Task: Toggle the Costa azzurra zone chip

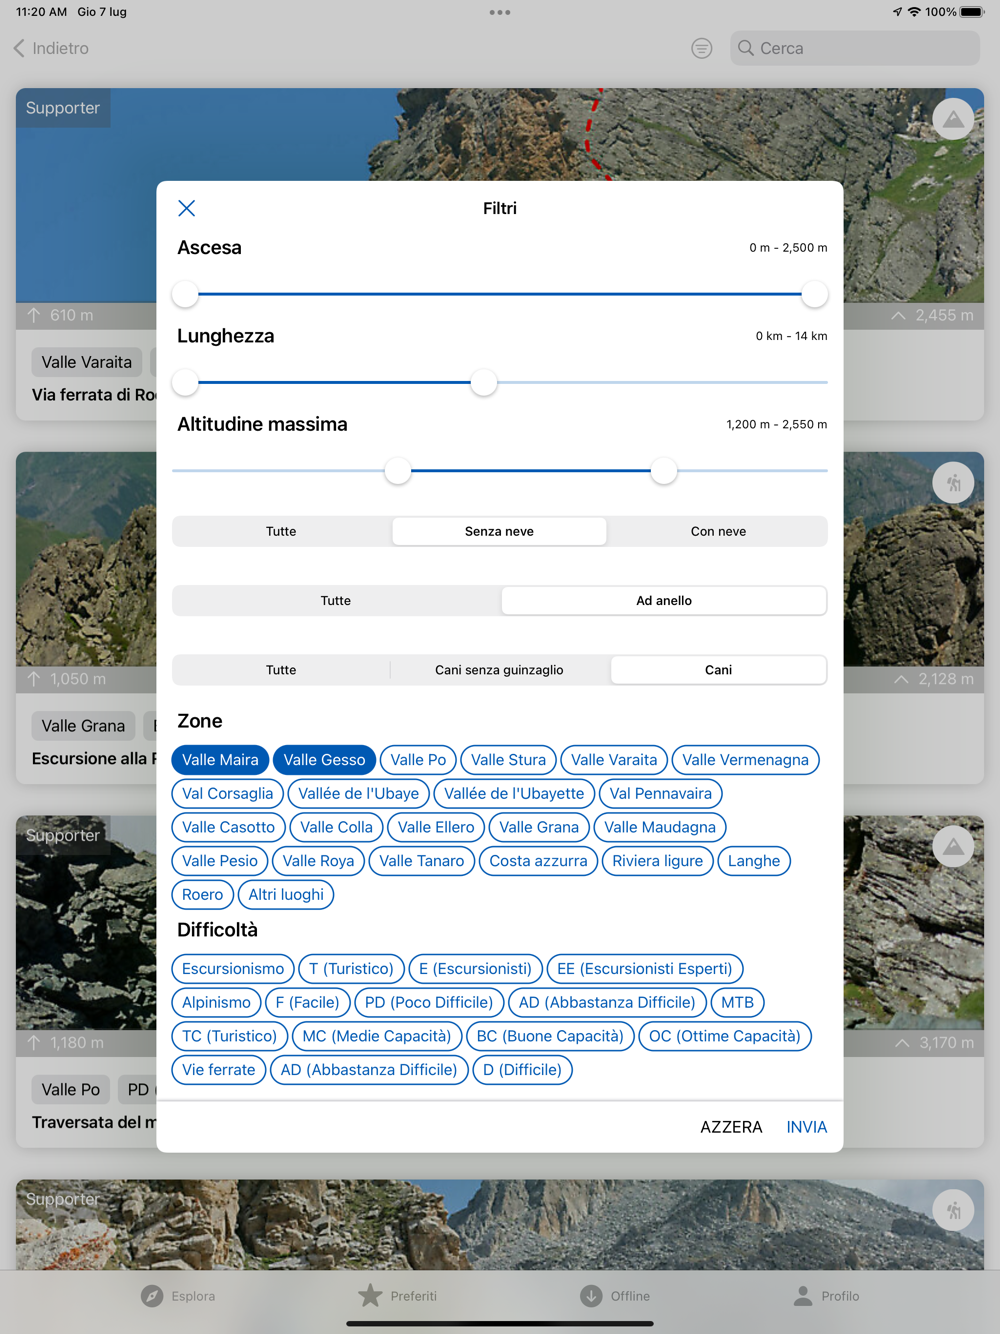Action: tap(538, 861)
